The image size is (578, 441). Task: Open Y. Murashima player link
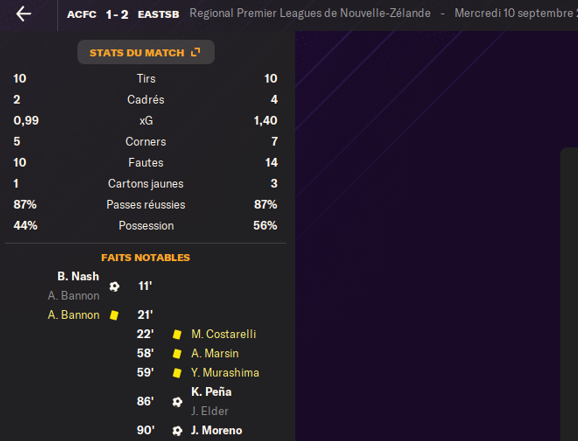pyautogui.click(x=225, y=372)
